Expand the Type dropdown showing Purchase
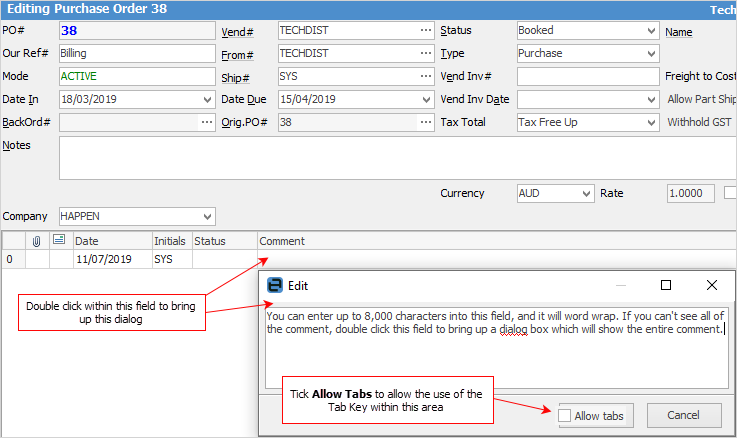The width and height of the screenshot is (737, 438). pos(651,53)
